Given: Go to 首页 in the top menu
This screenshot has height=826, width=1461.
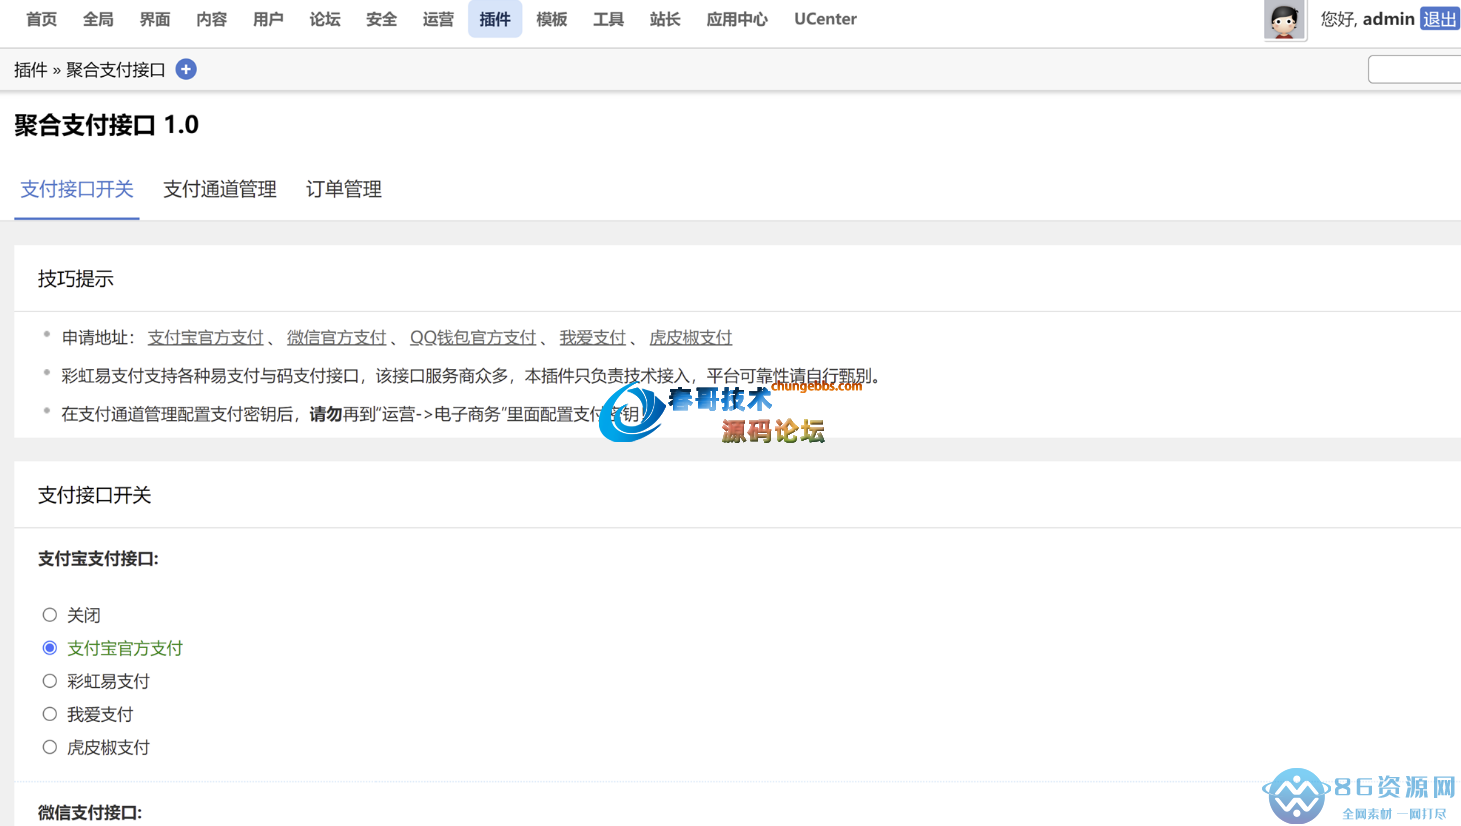Looking at the screenshot, I should (x=40, y=18).
